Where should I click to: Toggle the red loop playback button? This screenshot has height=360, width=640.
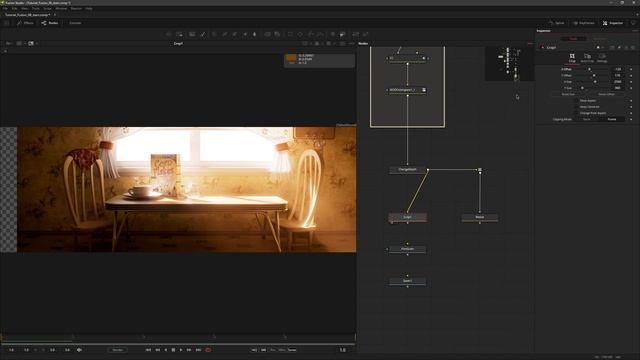tap(208, 350)
